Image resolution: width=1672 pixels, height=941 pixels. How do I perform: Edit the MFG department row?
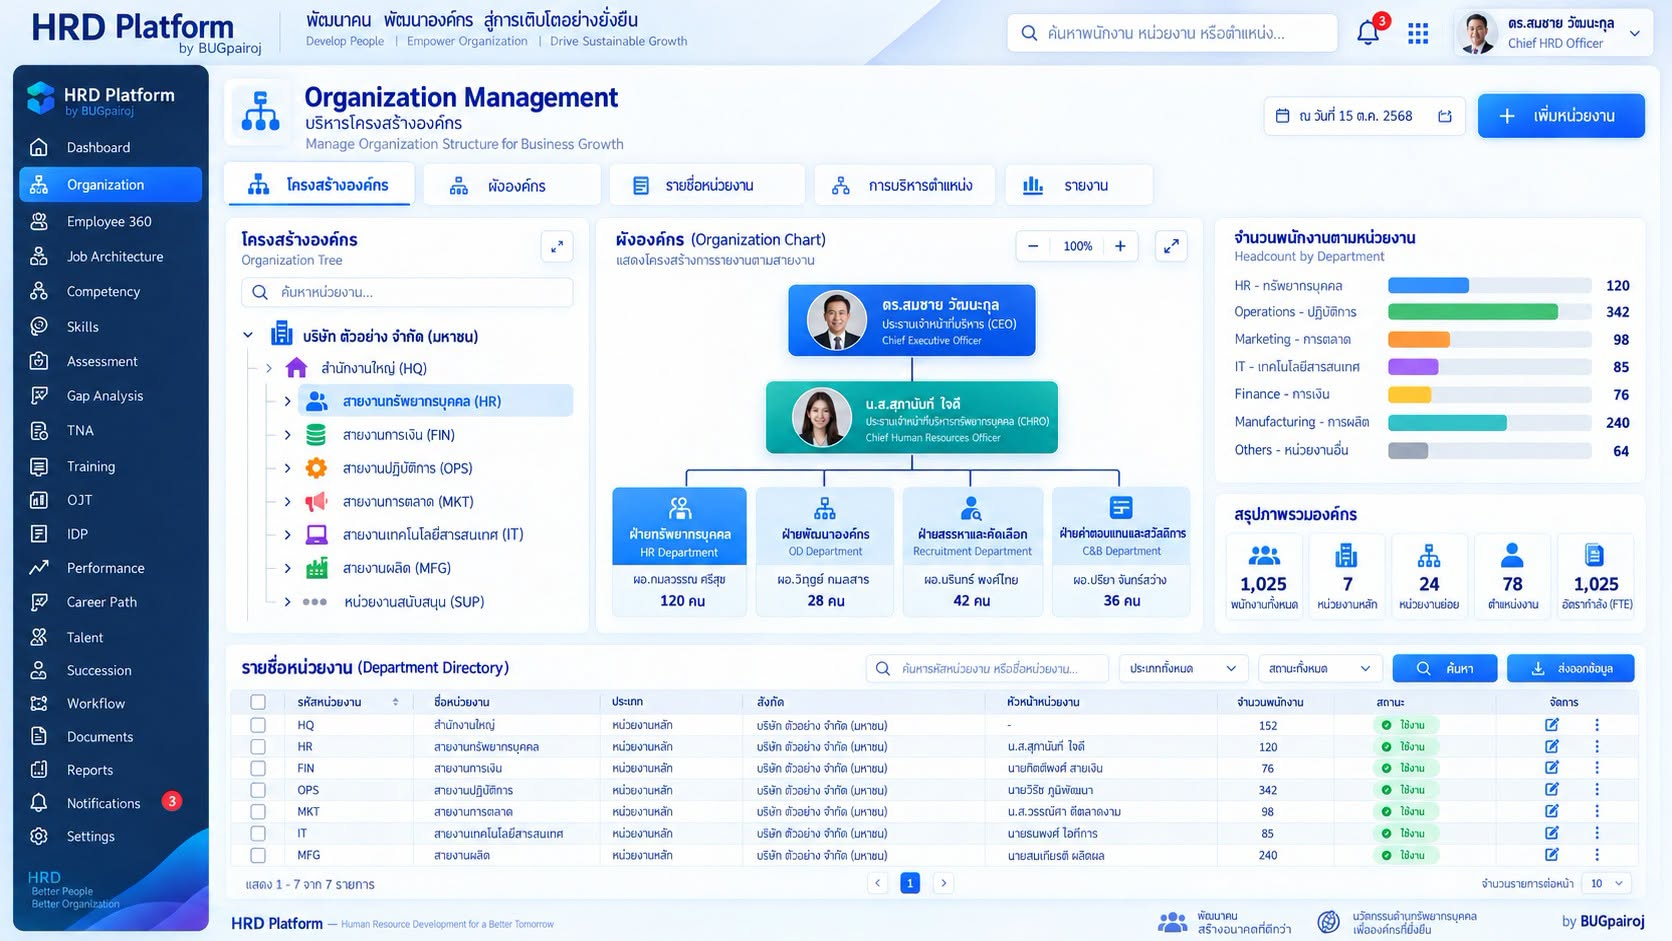[1552, 855]
